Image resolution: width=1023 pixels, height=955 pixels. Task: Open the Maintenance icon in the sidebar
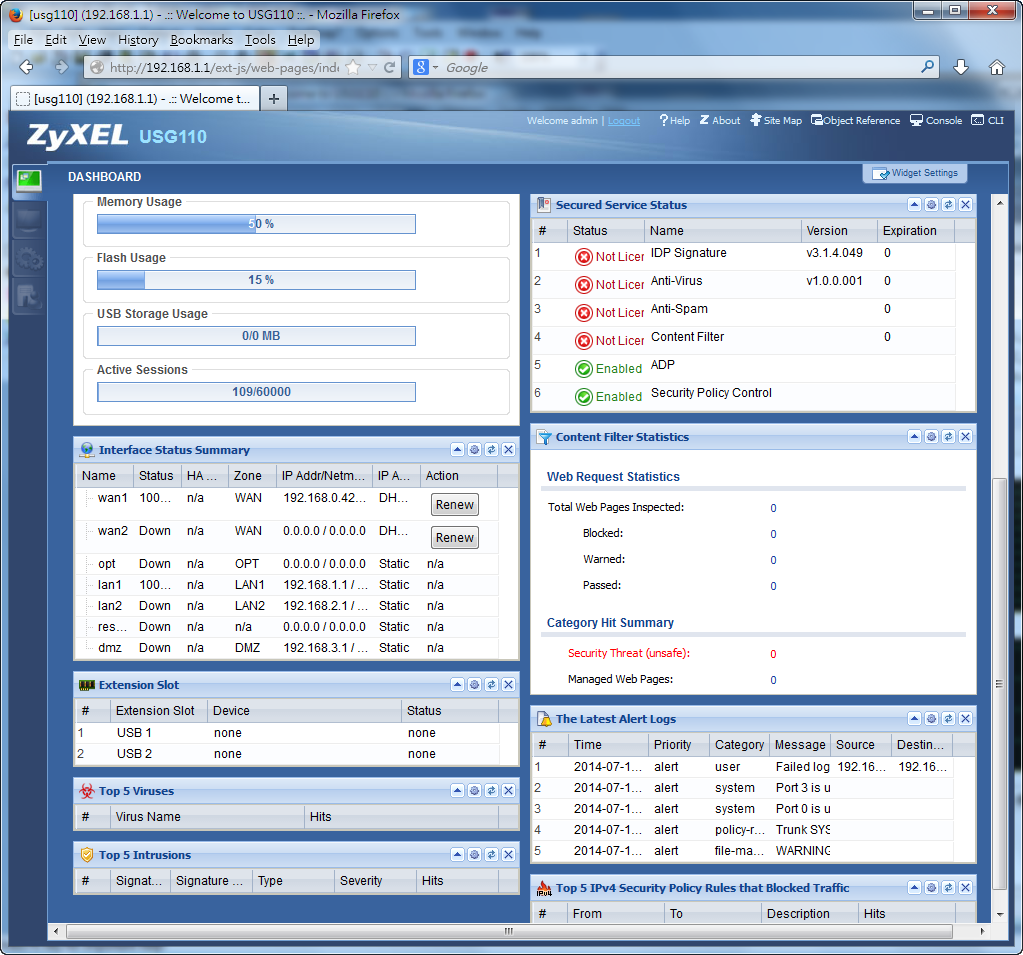[x=28, y=296]
